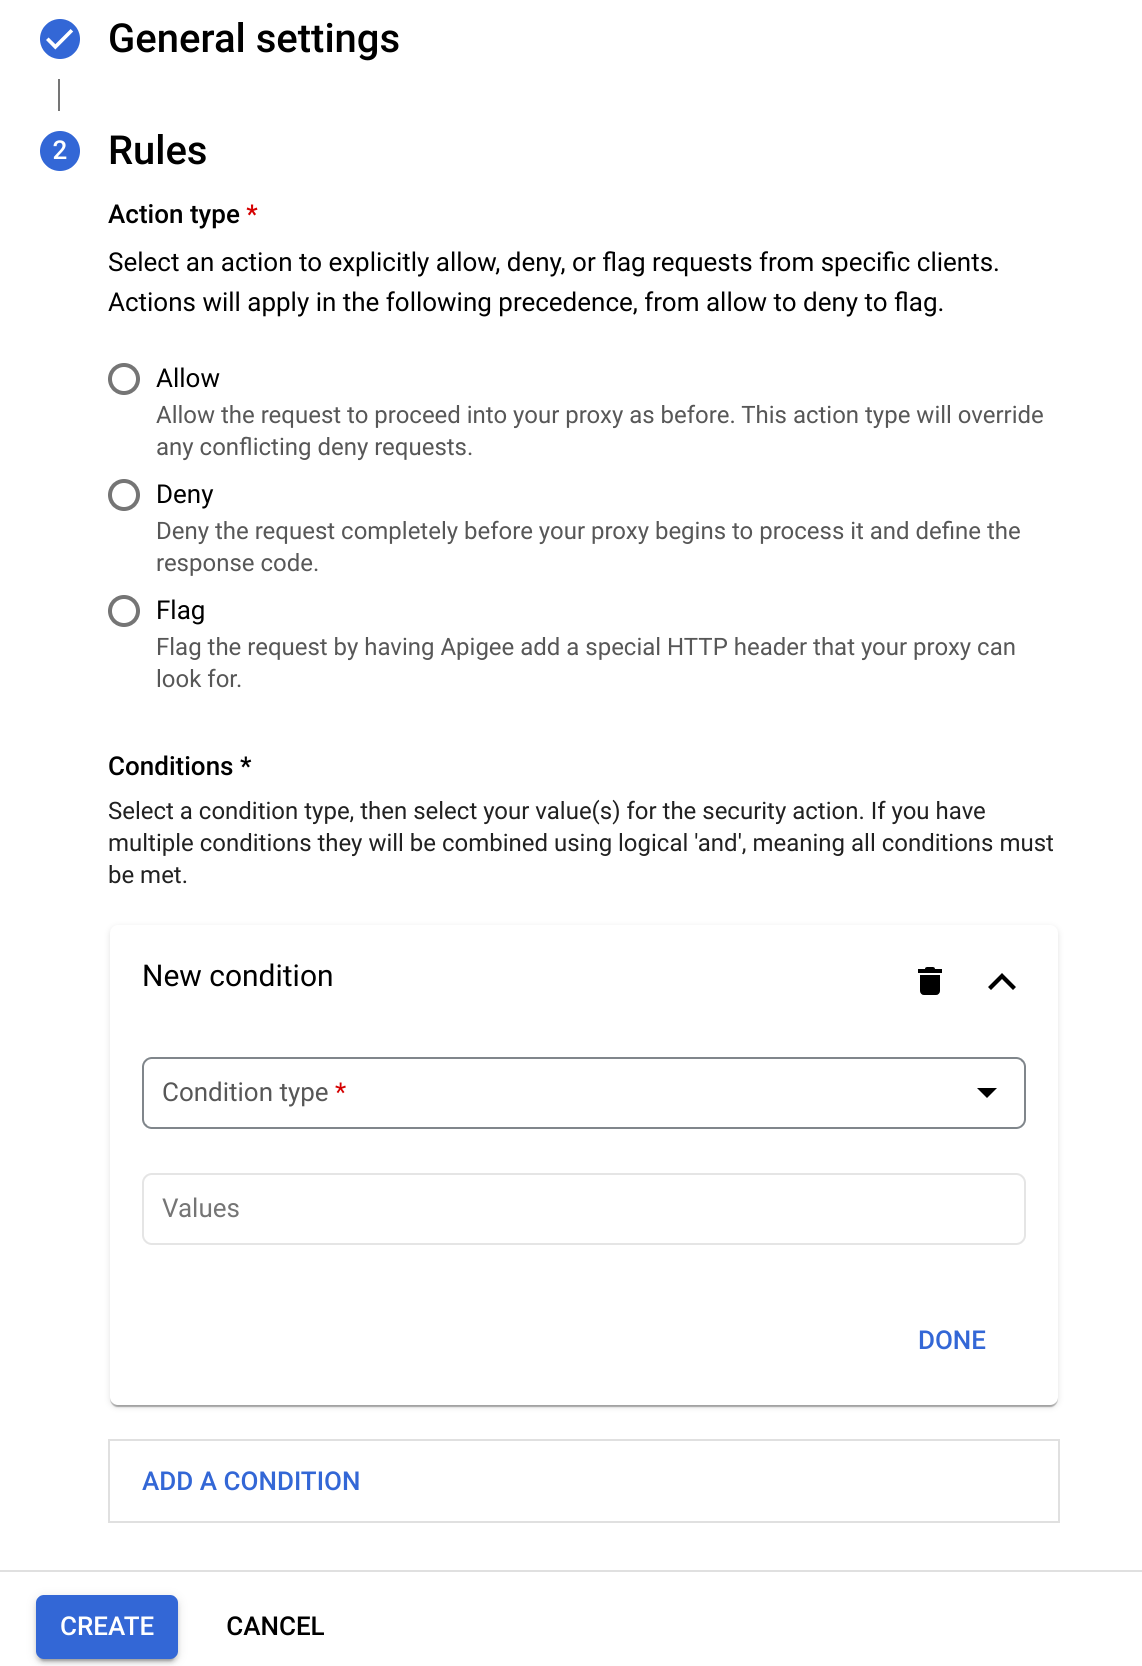This screenshot has height=1666, width=1142.
Task: Click the trash icon to delete condition
Action: tap(930, 981)
